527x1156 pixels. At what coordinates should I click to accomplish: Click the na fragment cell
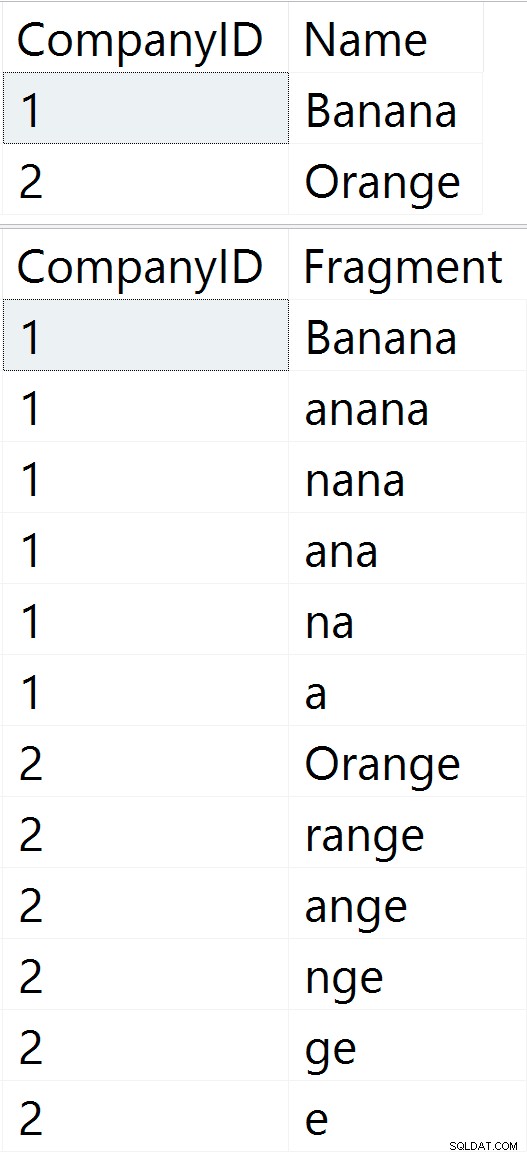pos(408,619)
